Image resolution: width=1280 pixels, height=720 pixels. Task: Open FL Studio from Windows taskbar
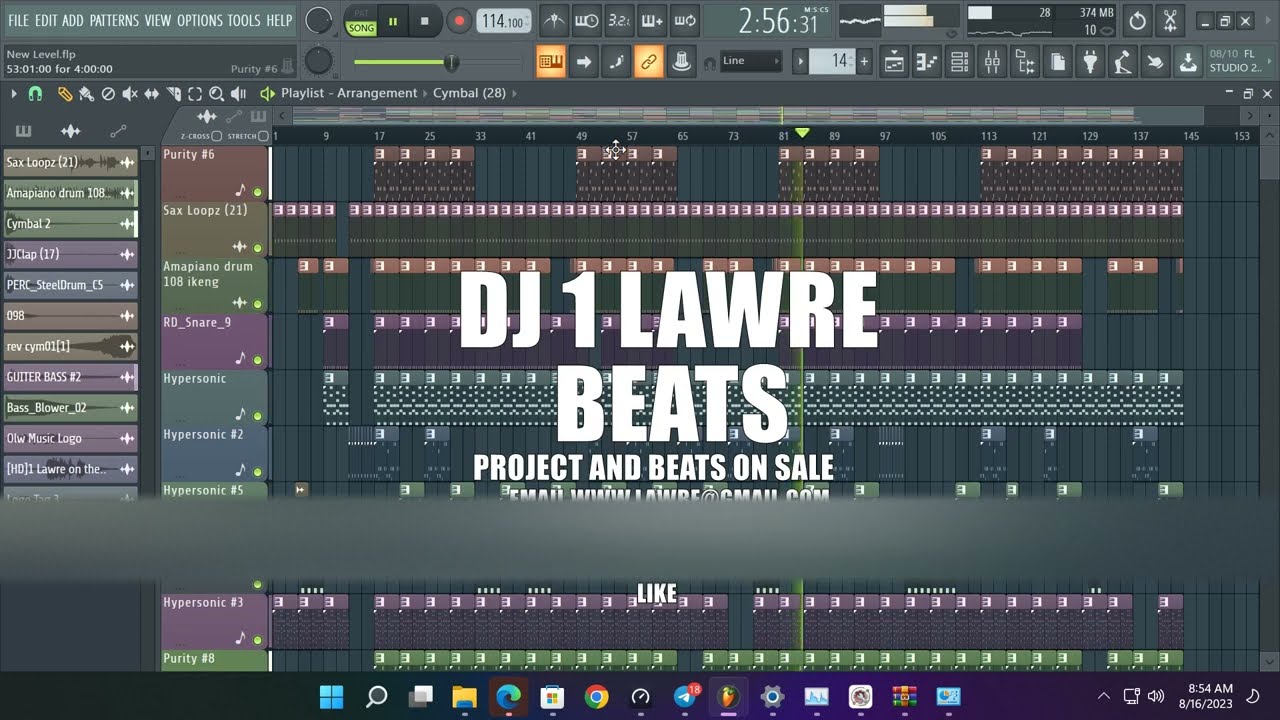pyautogui.click(x=728, y=696)
